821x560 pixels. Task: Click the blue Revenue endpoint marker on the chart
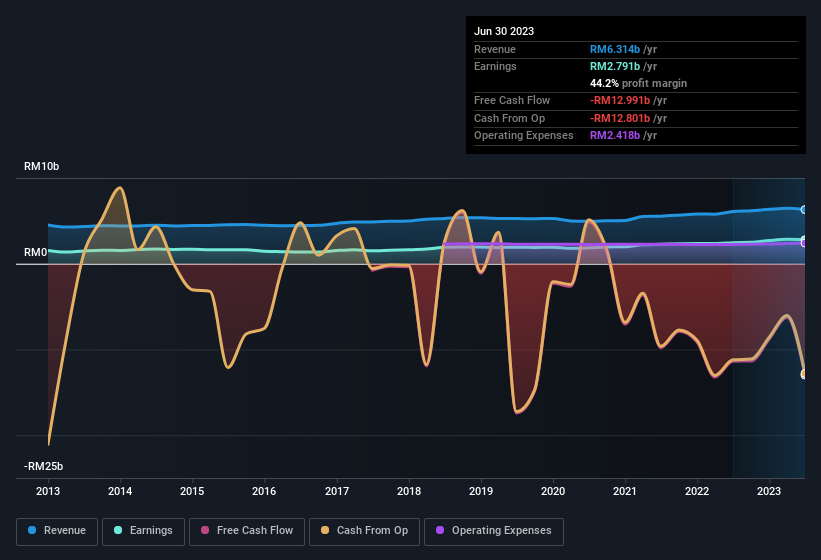pyautogui.click(x=804, y=210)
